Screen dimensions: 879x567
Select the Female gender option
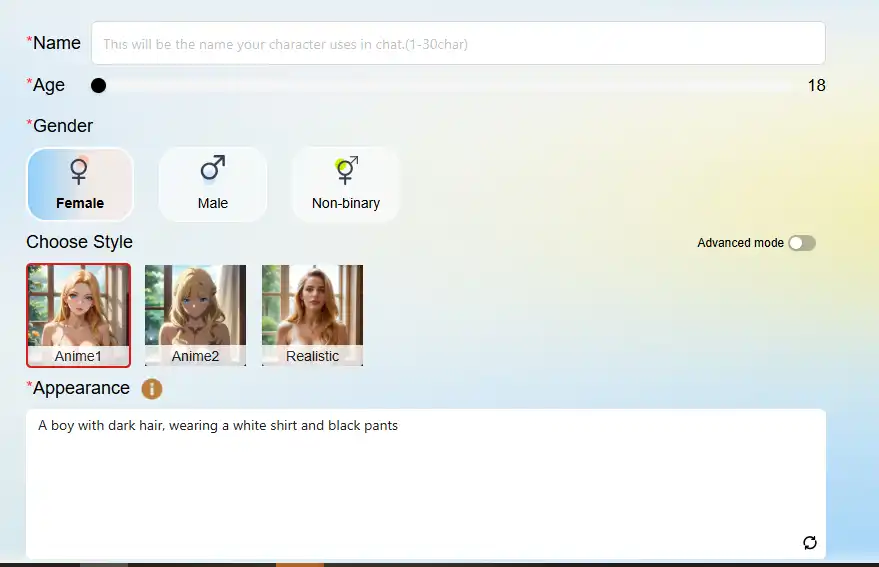[80, 184]
